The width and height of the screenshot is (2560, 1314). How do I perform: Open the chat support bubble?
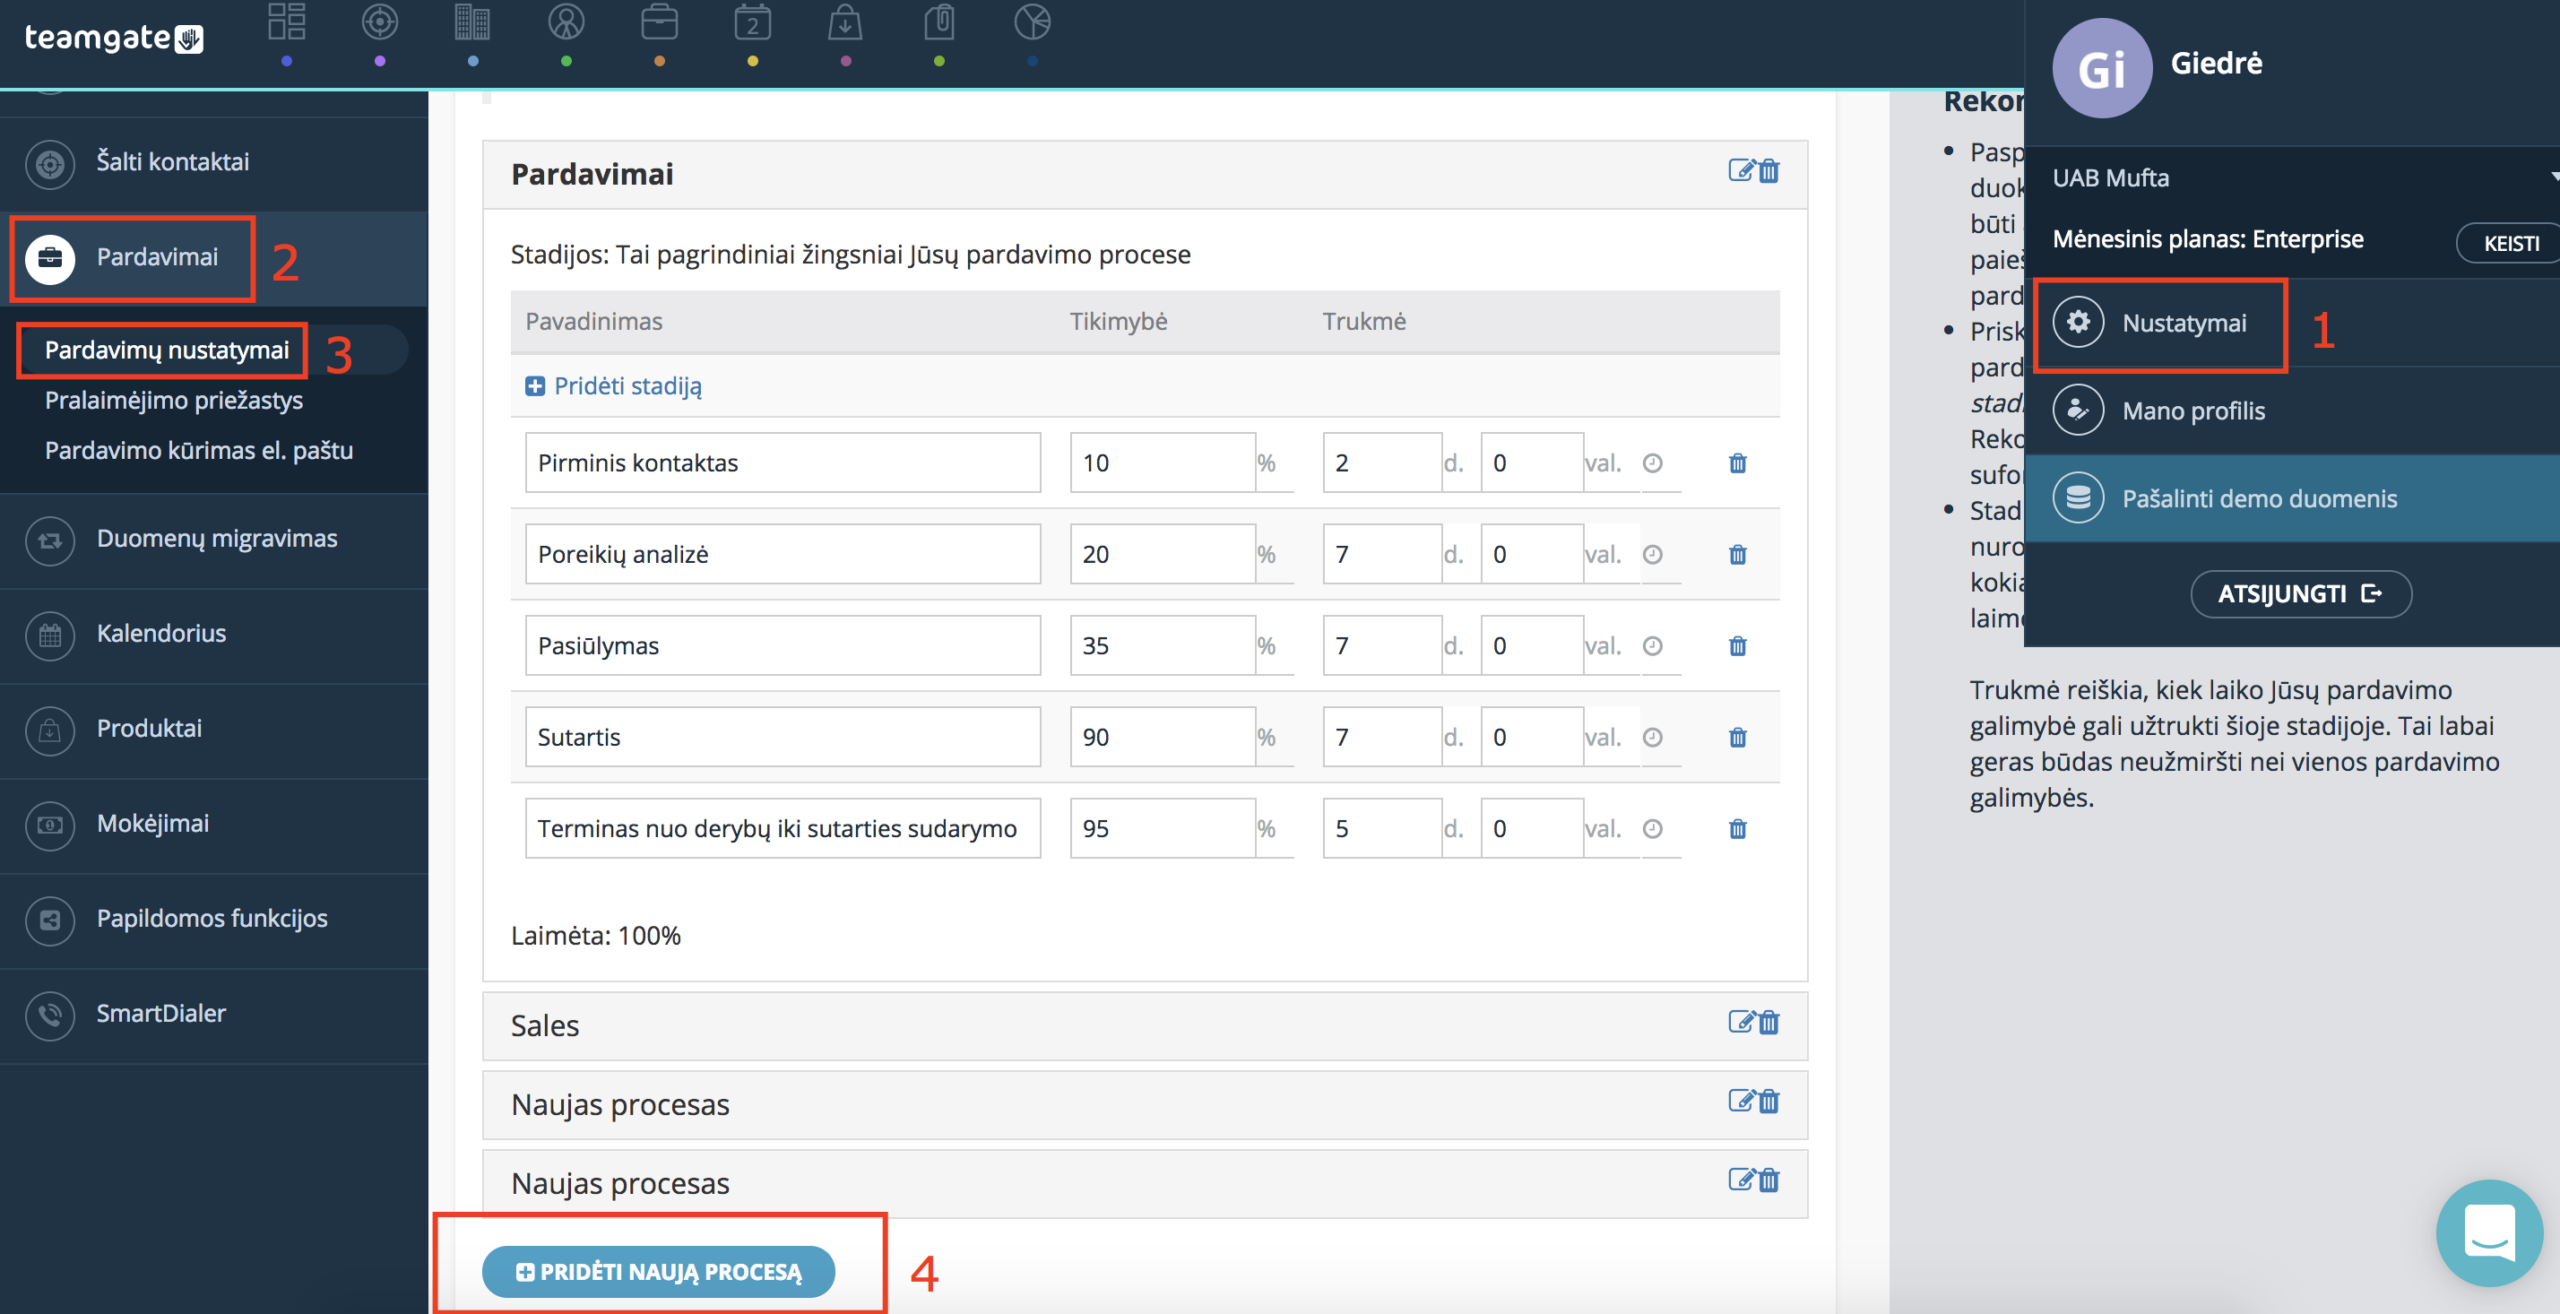tap(2490, 1234)
